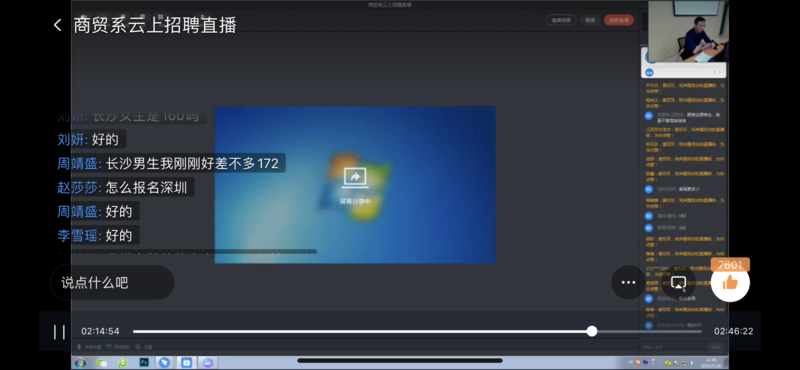Open the Windows Start menu orb

click(80, 363)
